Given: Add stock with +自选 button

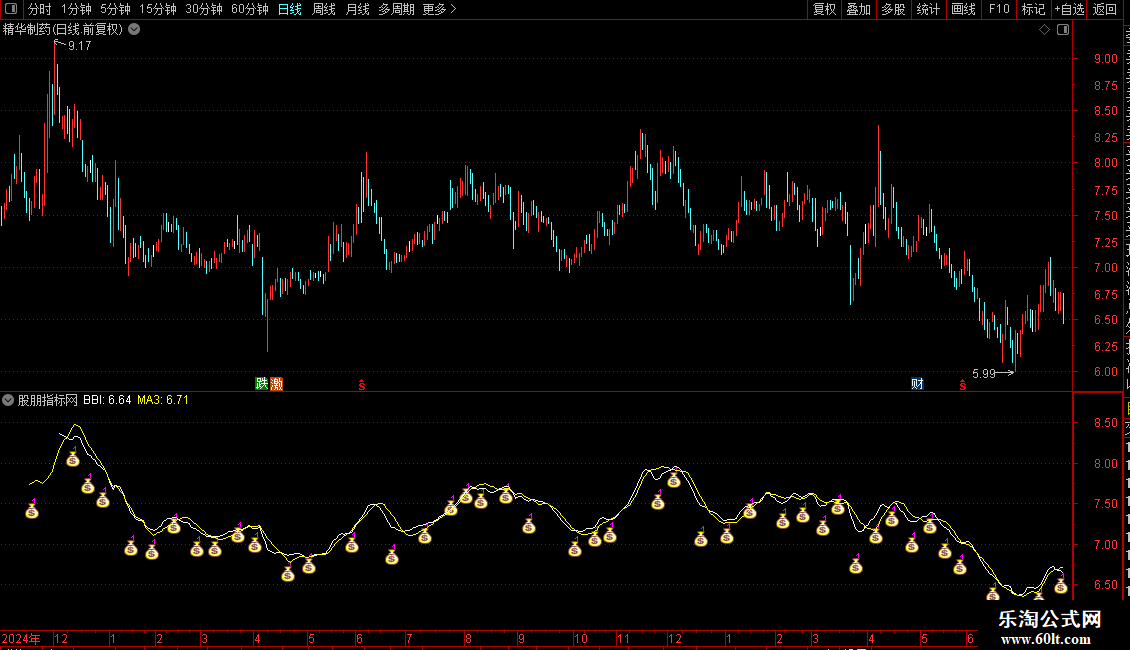Looking at the screenshot, I should coord(1069,9).
